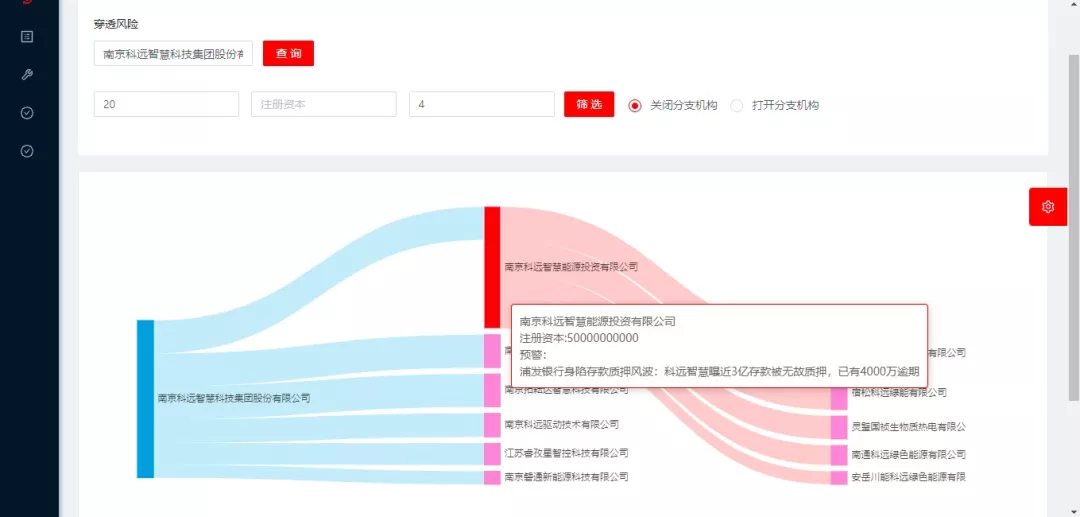The image size is (1080, 517).
Task: Enable 打开分支机构 radio option
Action: (737, 105)
